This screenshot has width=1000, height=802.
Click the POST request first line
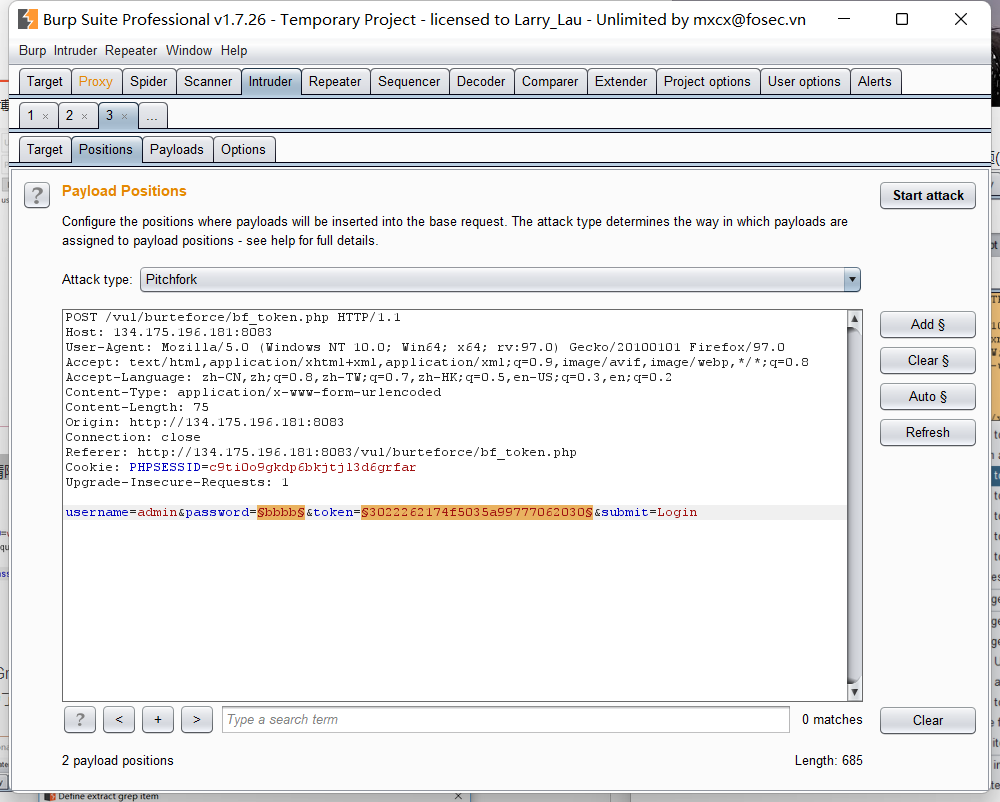[233, 317]
